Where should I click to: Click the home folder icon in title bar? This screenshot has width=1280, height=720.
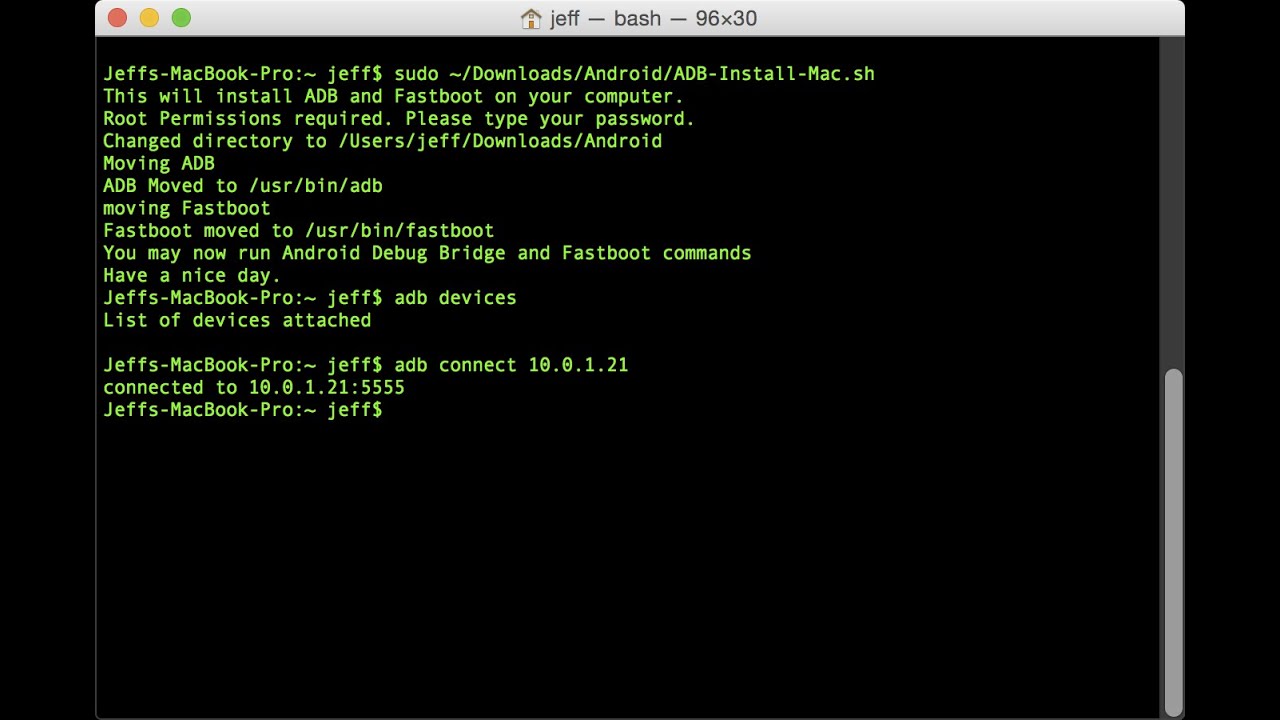click(531, 18)
